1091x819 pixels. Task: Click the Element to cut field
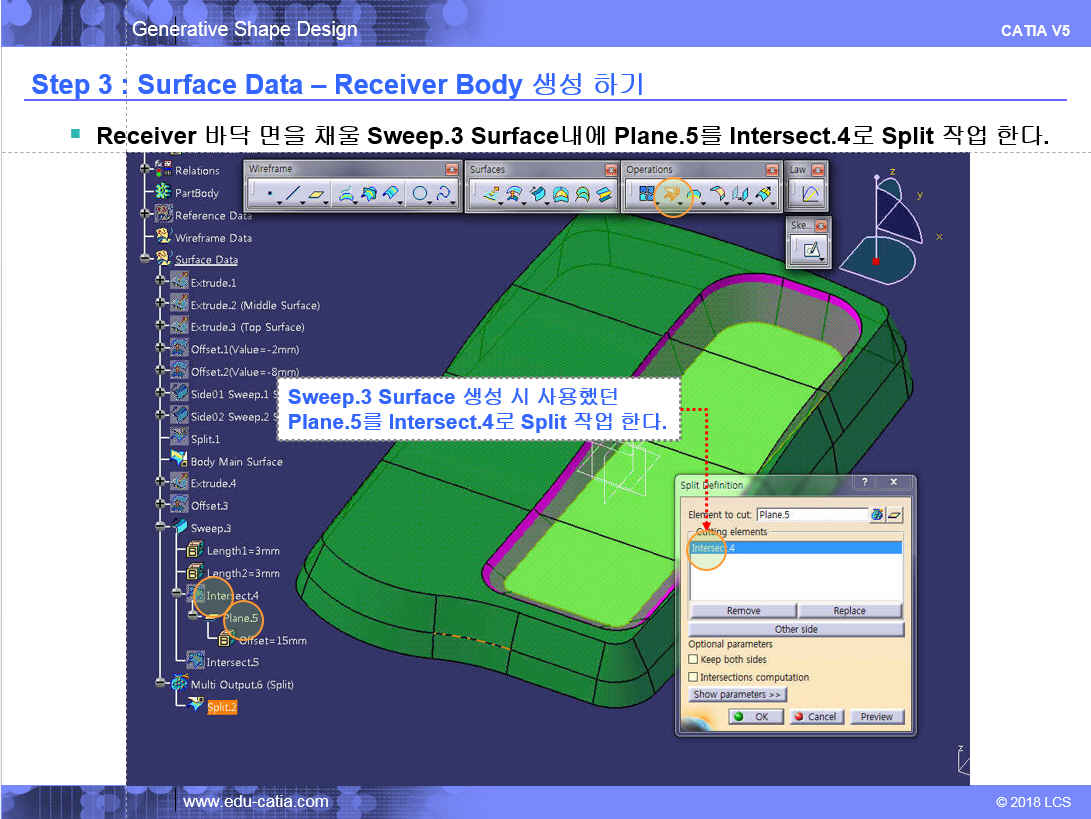[x=811, y=514]
